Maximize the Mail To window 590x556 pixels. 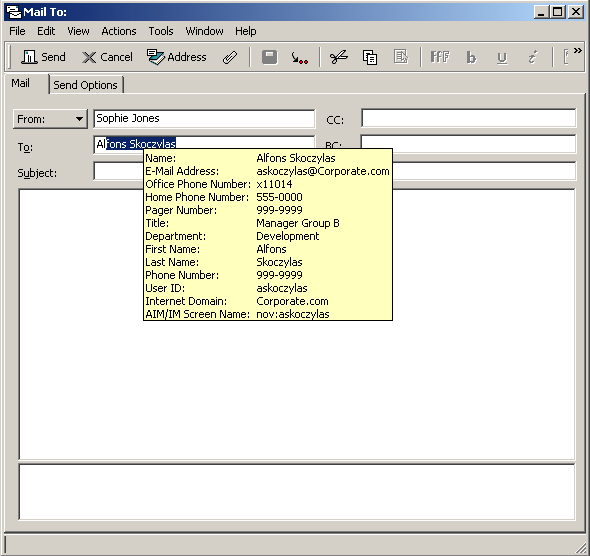(558, 12)
